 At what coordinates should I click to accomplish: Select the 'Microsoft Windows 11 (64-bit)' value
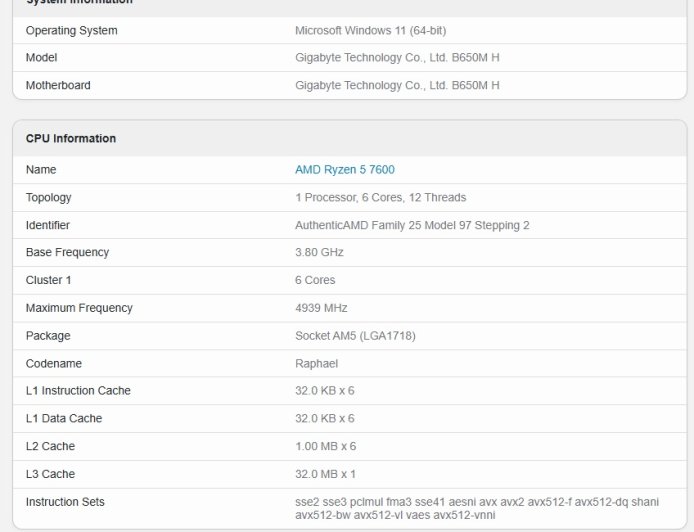tap(370, 31)
